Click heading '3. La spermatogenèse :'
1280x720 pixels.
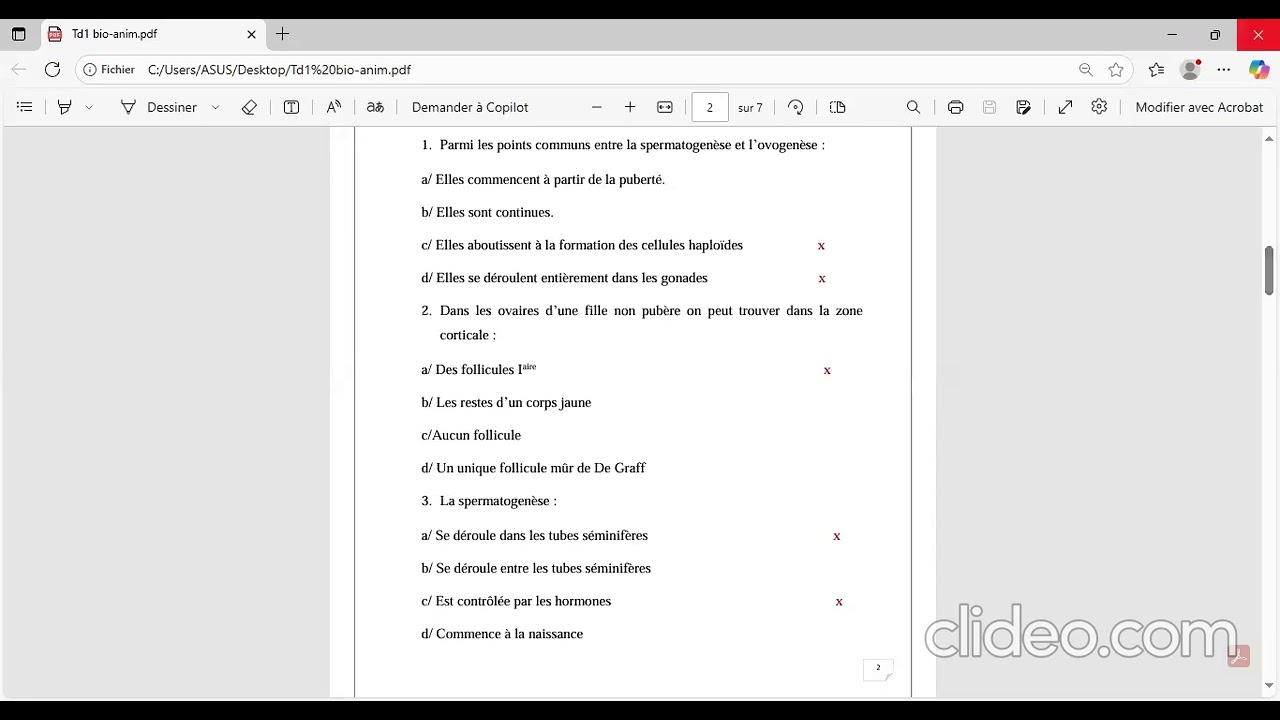[489, 501]
